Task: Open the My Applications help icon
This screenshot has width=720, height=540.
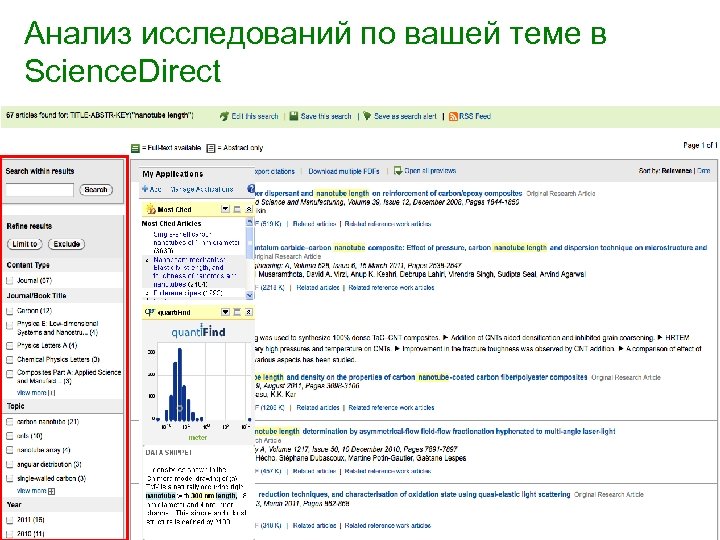Action: pyautogui.click(x=251, y=188)
